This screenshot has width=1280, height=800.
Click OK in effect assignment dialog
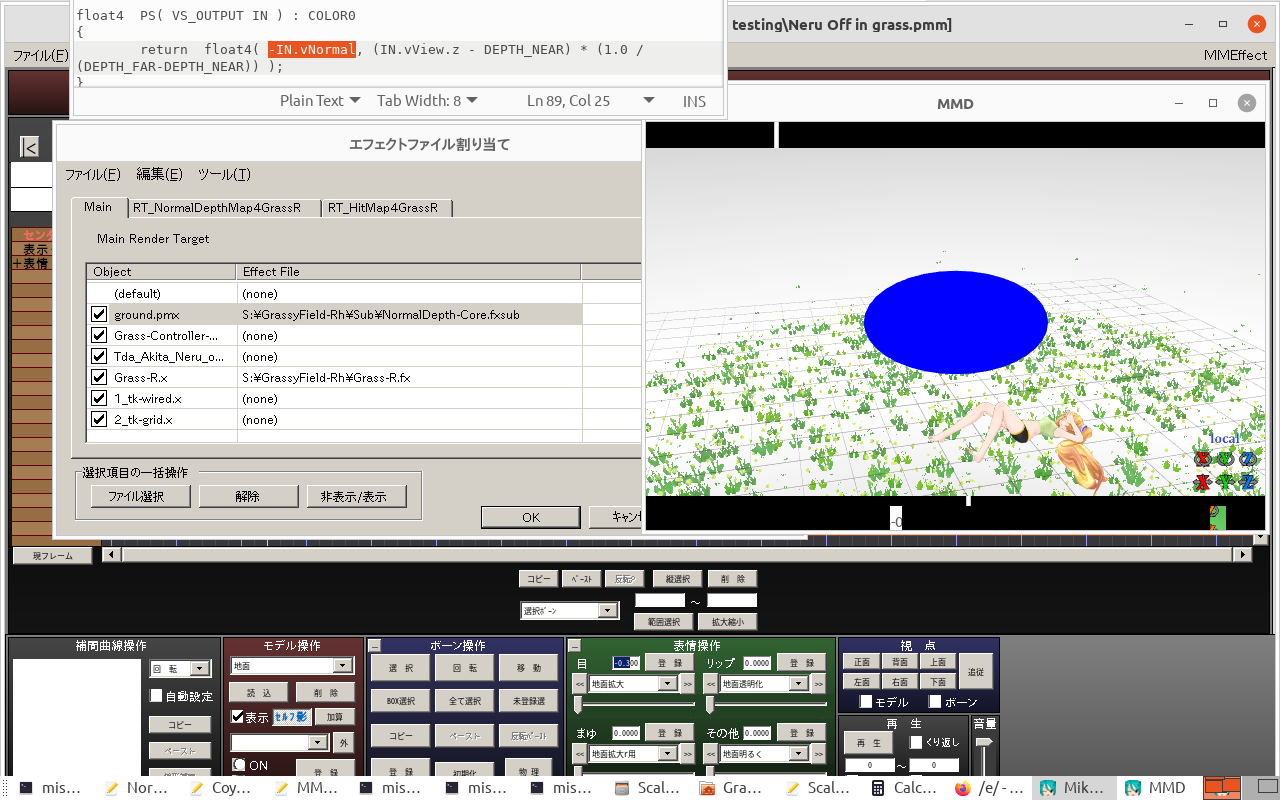[531, 517]
